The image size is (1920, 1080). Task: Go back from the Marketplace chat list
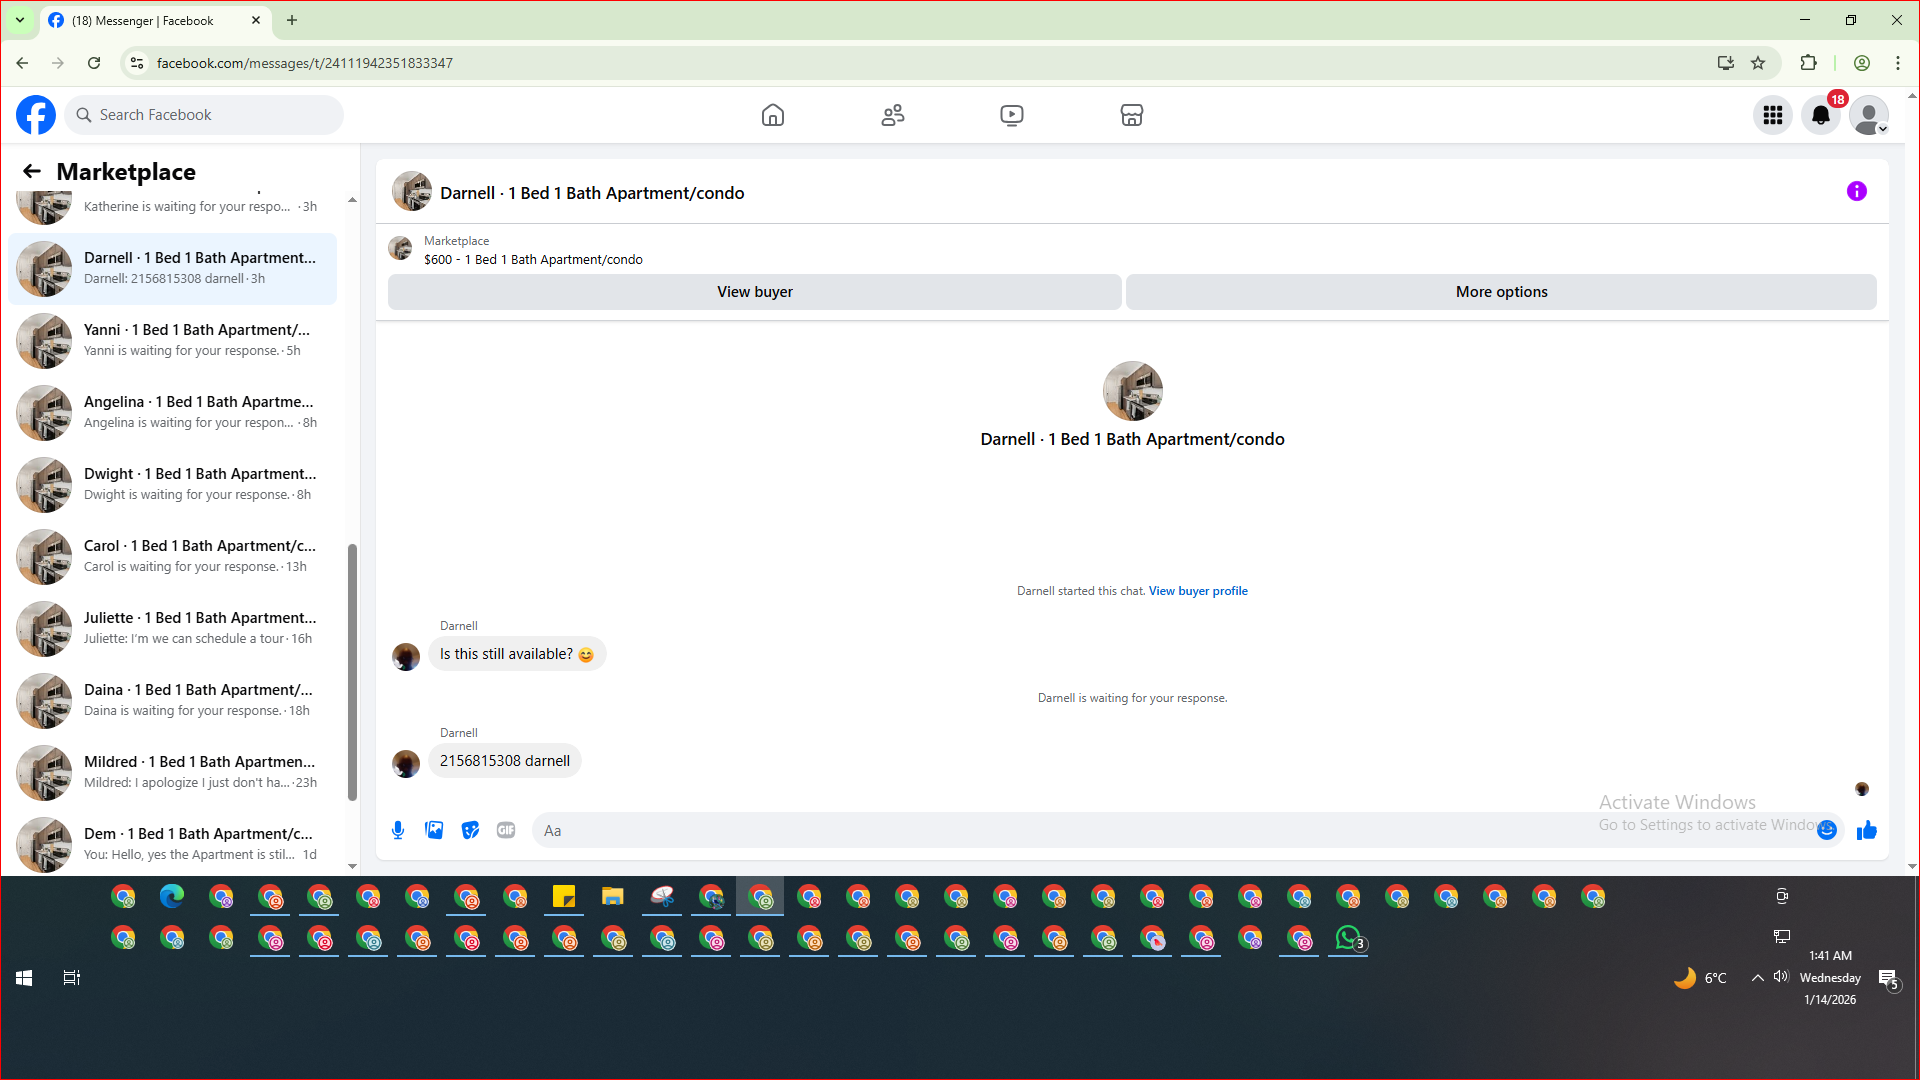click(32, 171)
